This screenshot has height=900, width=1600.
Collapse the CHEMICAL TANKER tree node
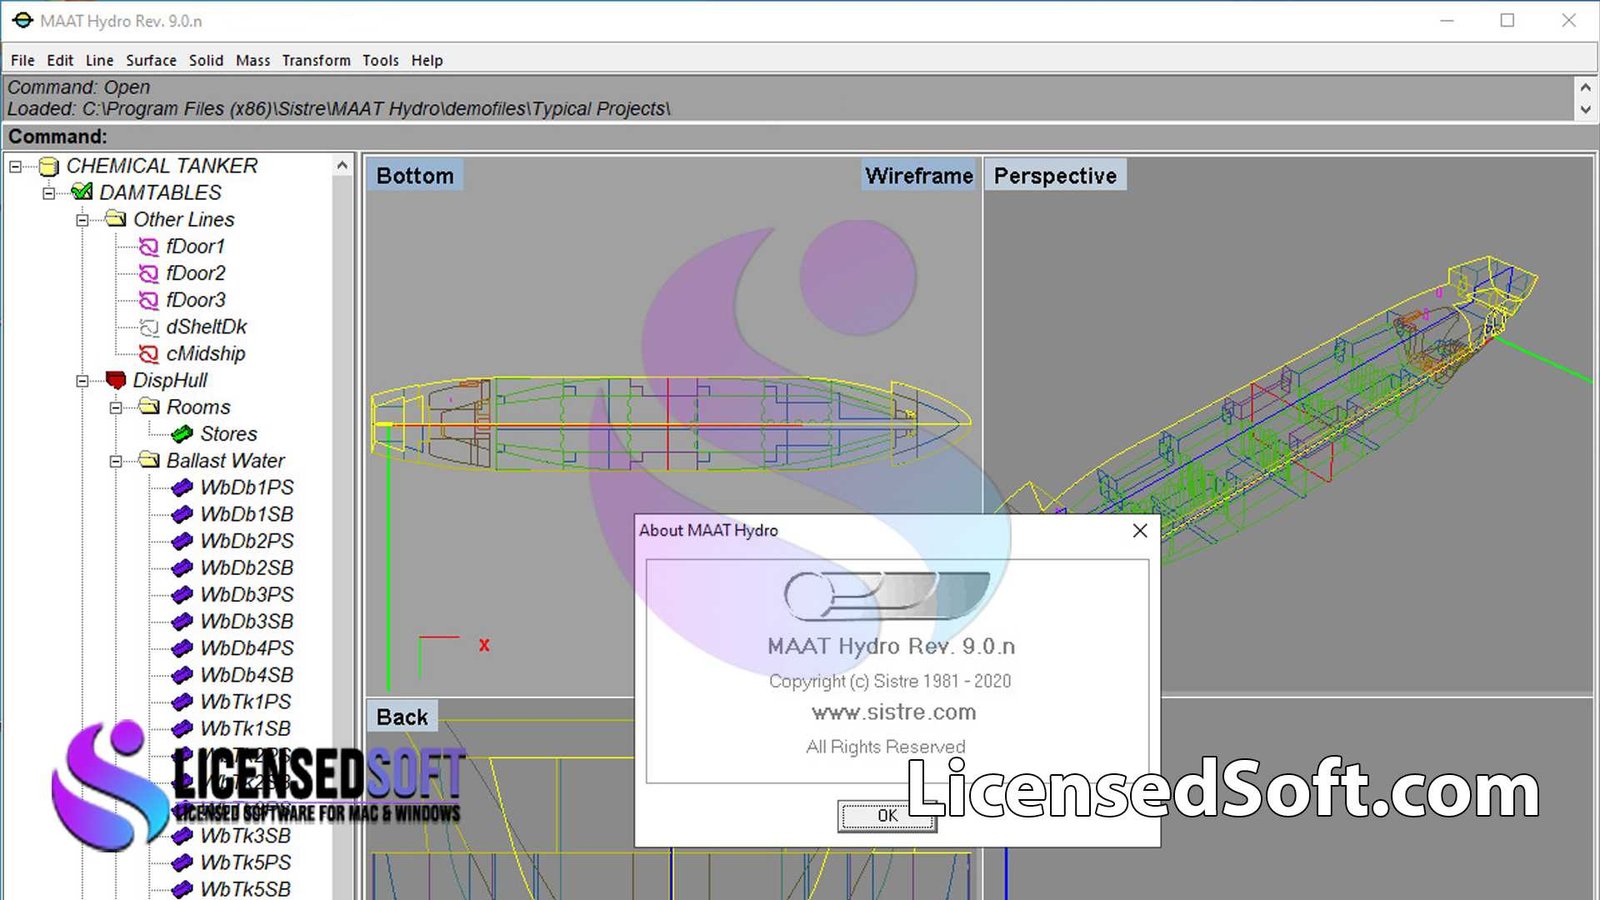pos(16,167)
